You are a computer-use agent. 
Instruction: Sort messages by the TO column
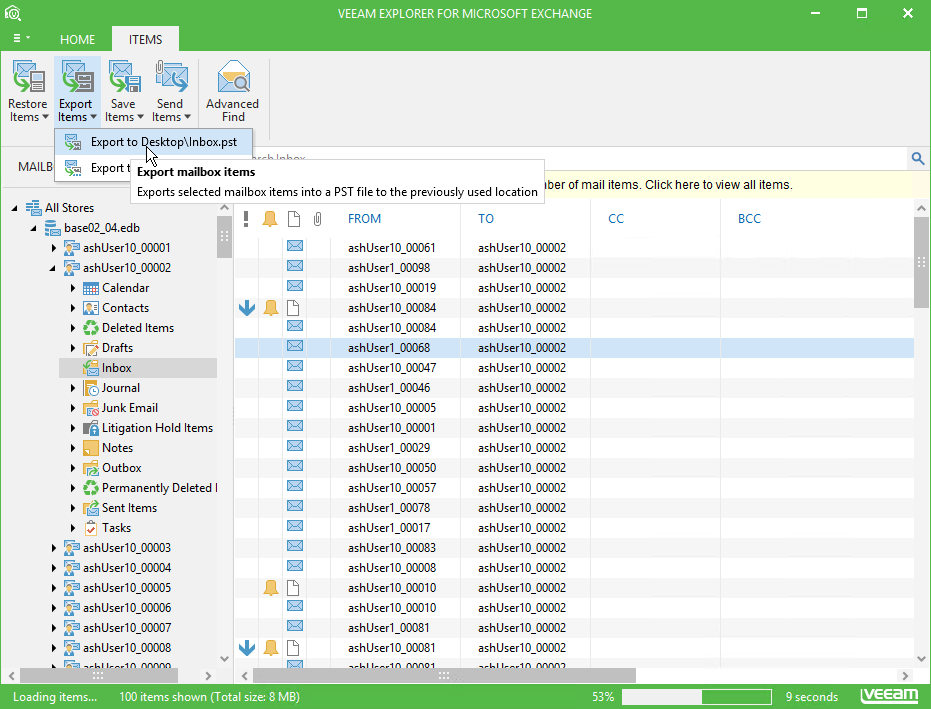(486, 219)
